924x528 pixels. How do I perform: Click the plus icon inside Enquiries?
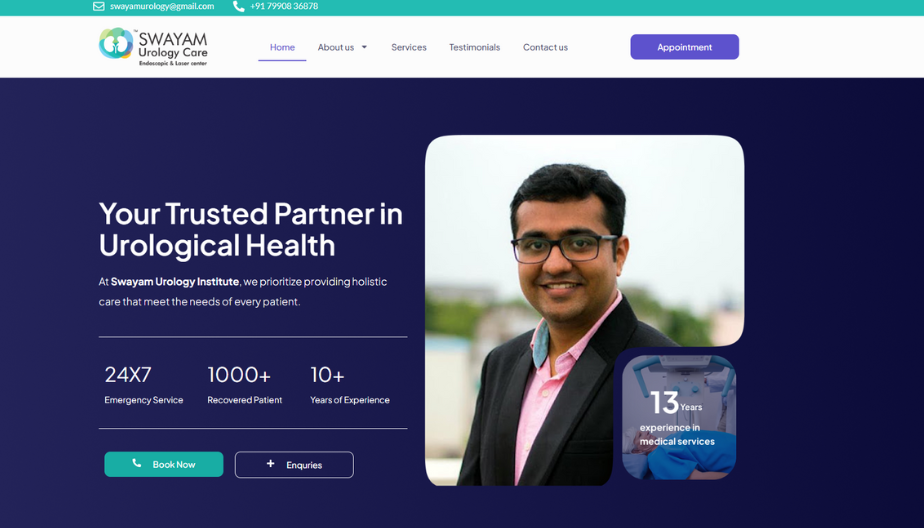click(270, 464)
